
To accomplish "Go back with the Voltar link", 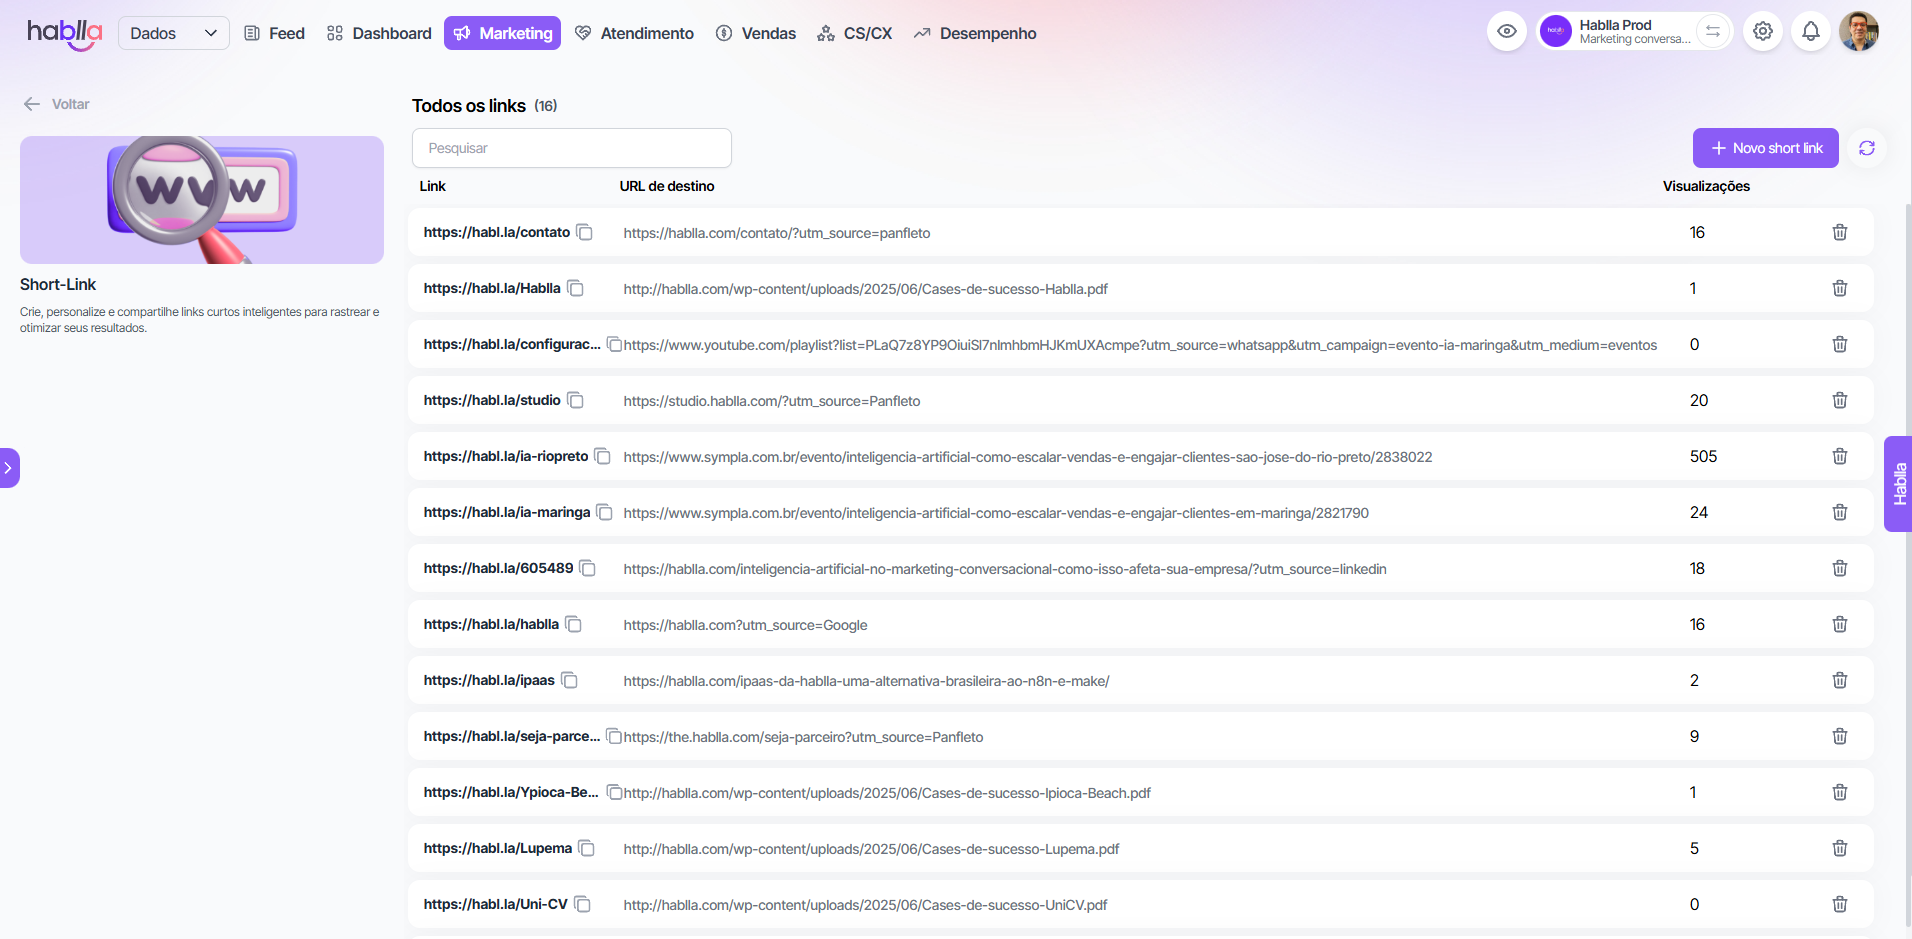I will (57, 104).
